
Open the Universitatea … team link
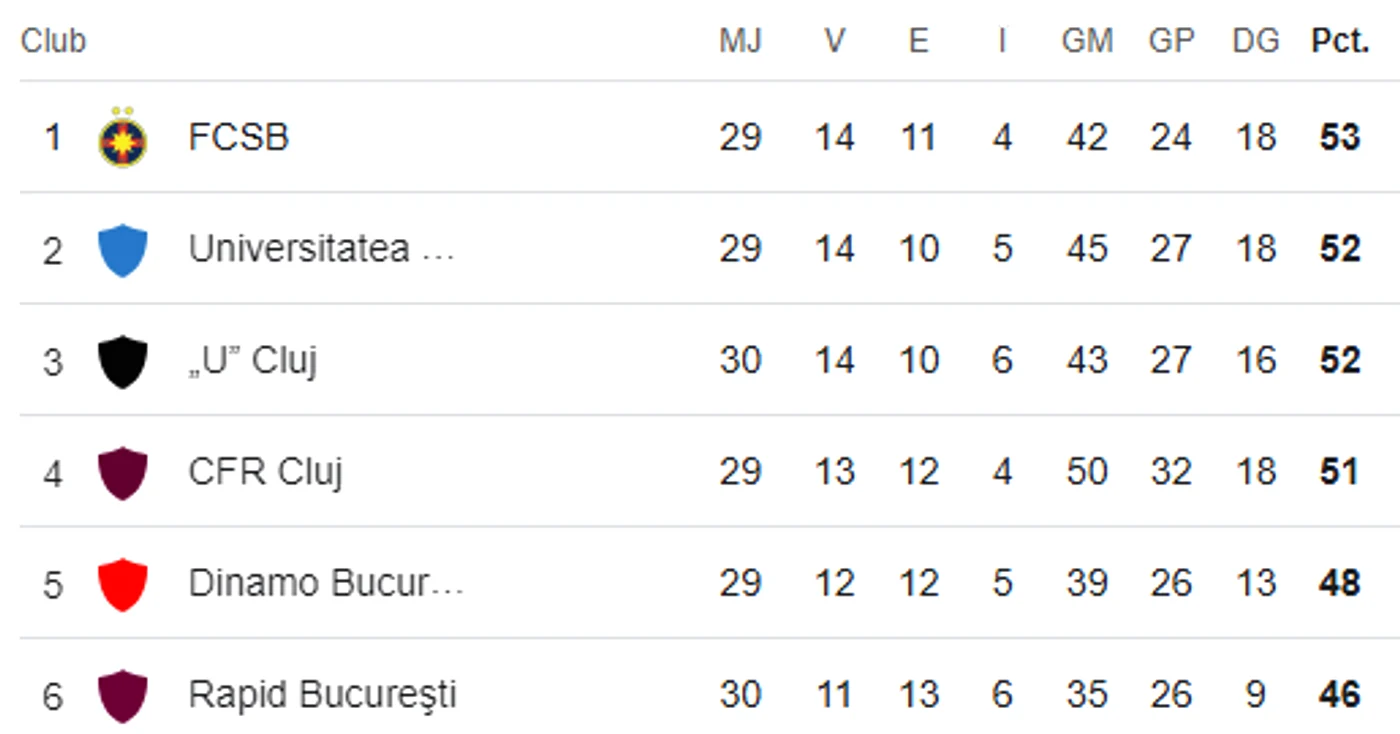(x=321, y=249)
